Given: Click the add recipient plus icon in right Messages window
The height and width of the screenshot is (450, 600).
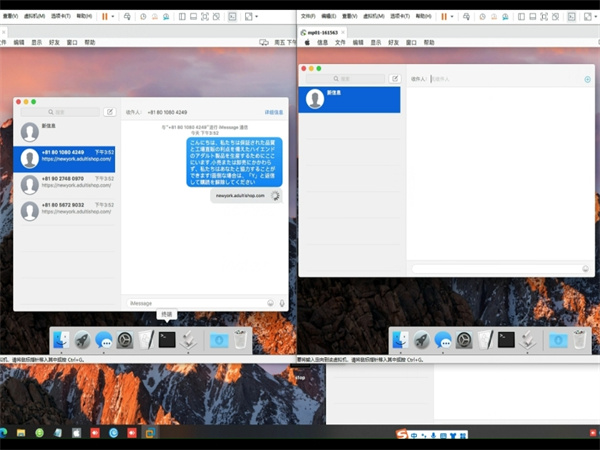Looking at the screenshot, I should pos(587,78).
